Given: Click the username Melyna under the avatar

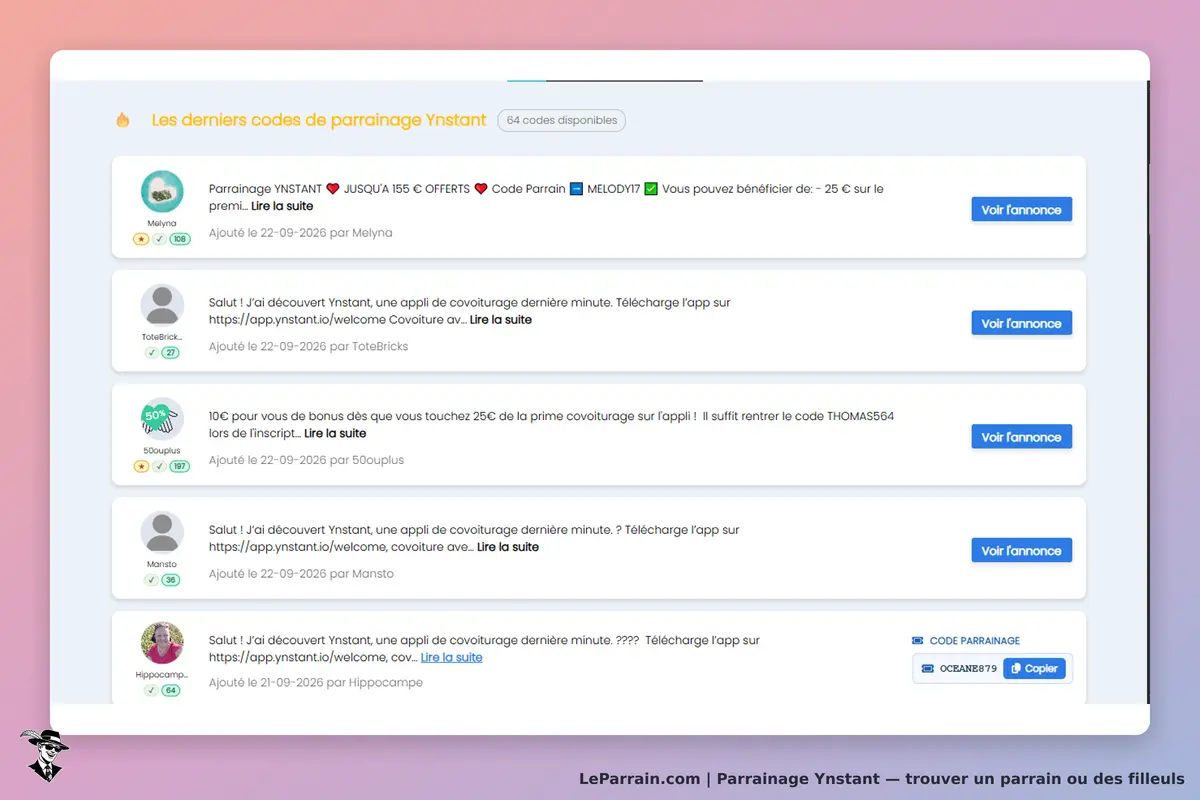Looking at the screenshot, I should (162, 223).
